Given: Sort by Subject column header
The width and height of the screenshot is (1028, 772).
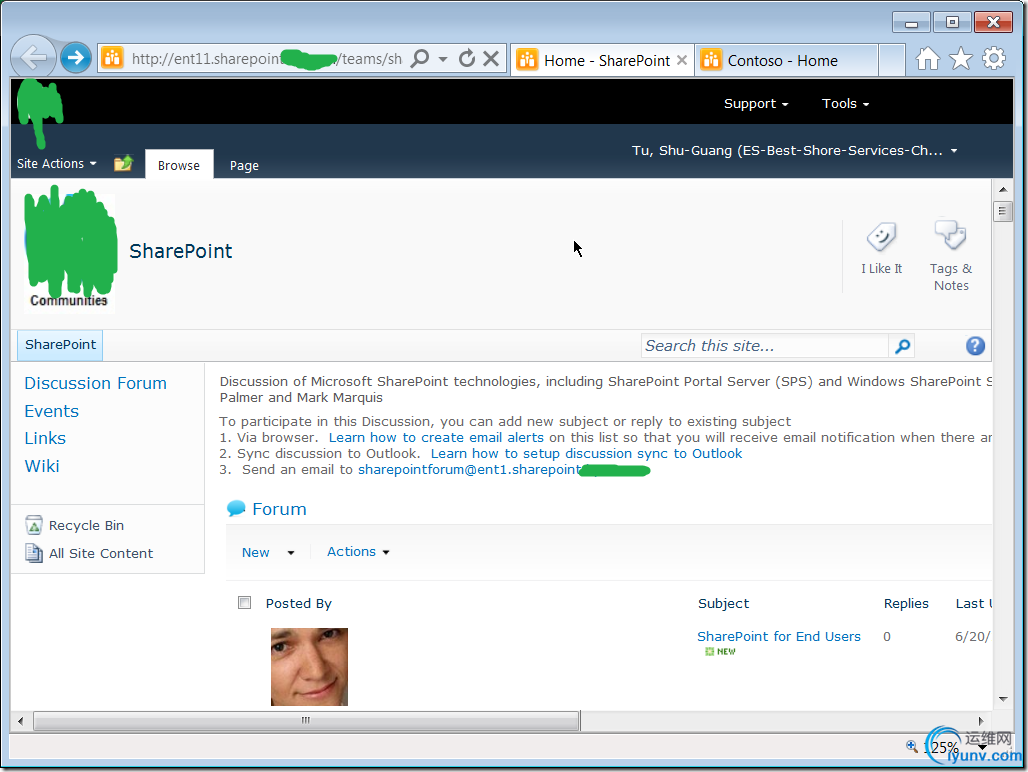Looking at the screenshot, I should coord(723,604).
